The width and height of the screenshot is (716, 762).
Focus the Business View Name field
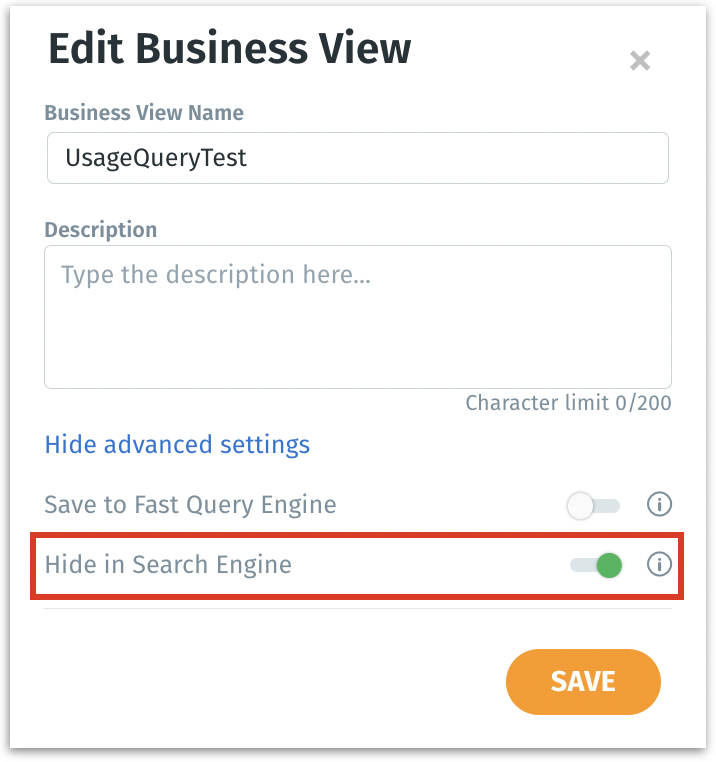click(357, 158)
